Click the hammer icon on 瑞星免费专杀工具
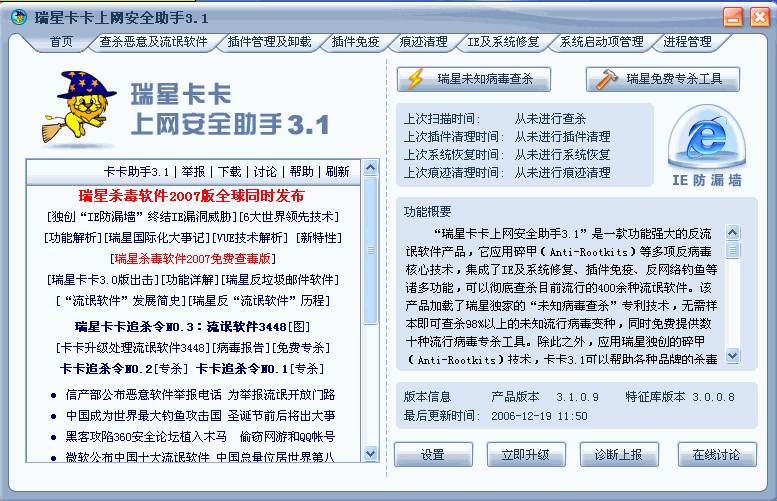This screenshot has height=501, width=777. (607, 79)
